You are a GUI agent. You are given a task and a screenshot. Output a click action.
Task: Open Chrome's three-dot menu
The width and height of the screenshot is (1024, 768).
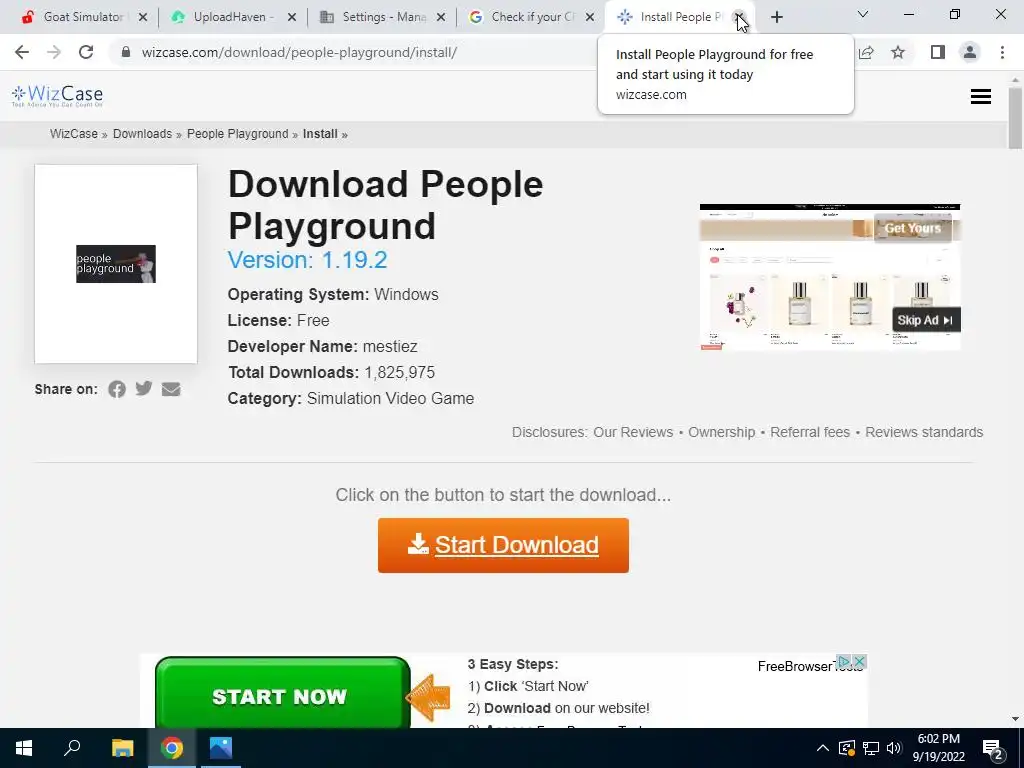(1002, 52)
